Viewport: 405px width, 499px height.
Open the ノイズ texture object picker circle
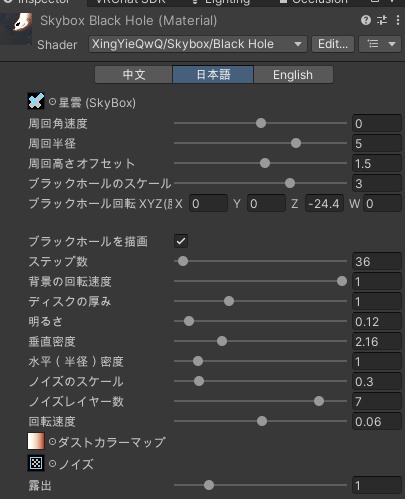pyautogui.click(x=52, y=463)
